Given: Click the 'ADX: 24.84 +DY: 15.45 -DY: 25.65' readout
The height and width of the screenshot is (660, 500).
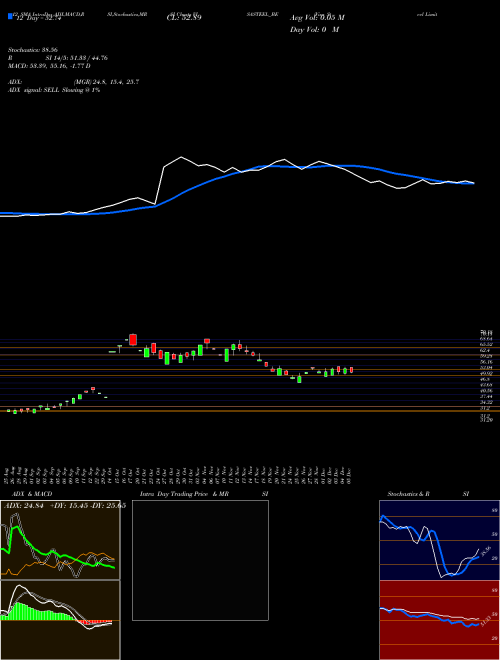Looking at the screenshot, I should (x=64, y=506).
